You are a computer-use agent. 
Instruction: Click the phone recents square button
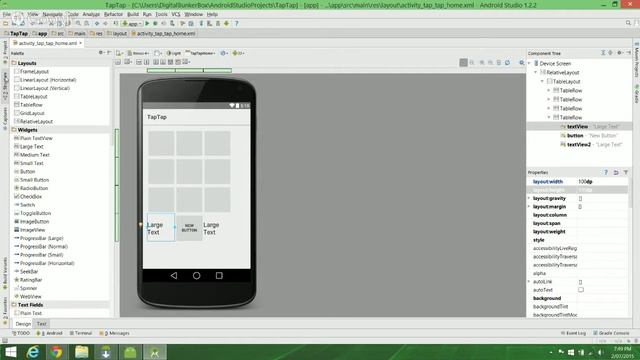coord(219,276)
